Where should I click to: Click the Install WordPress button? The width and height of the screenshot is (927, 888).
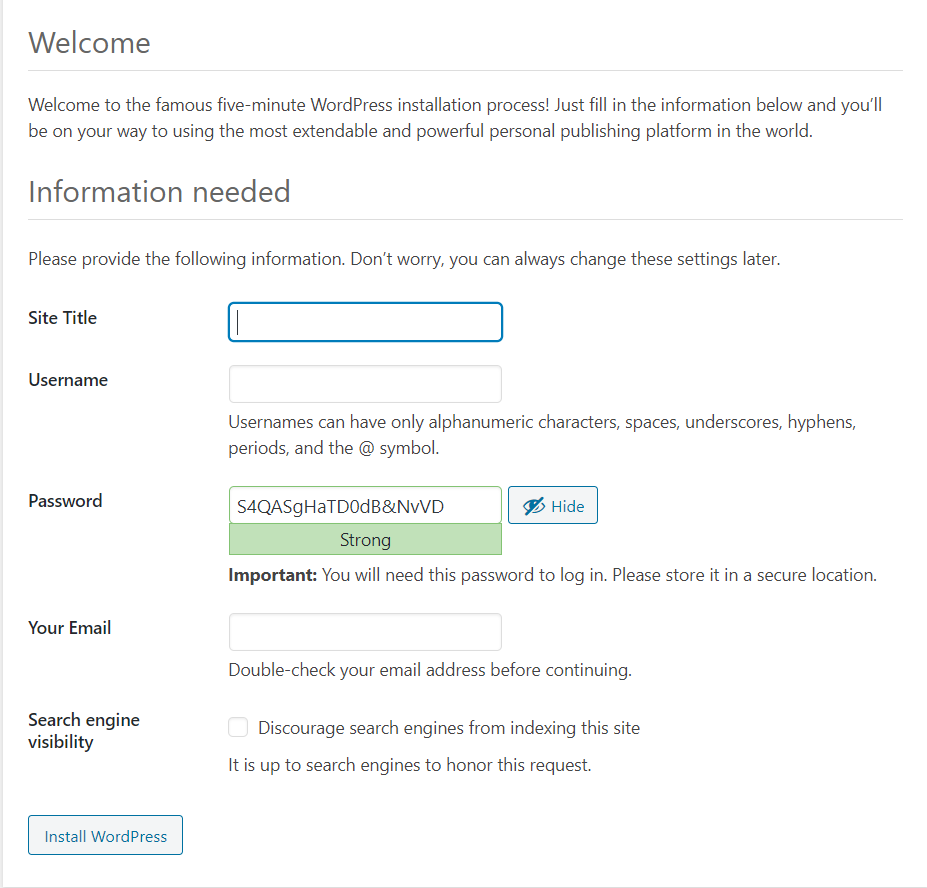(105, 835)
